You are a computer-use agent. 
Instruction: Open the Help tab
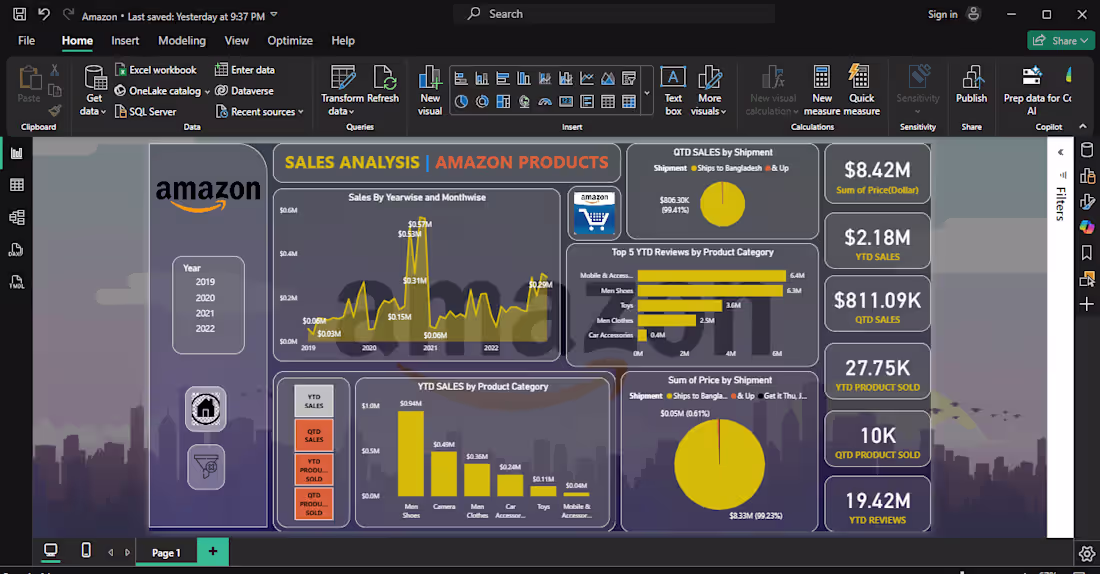(343, 41)
